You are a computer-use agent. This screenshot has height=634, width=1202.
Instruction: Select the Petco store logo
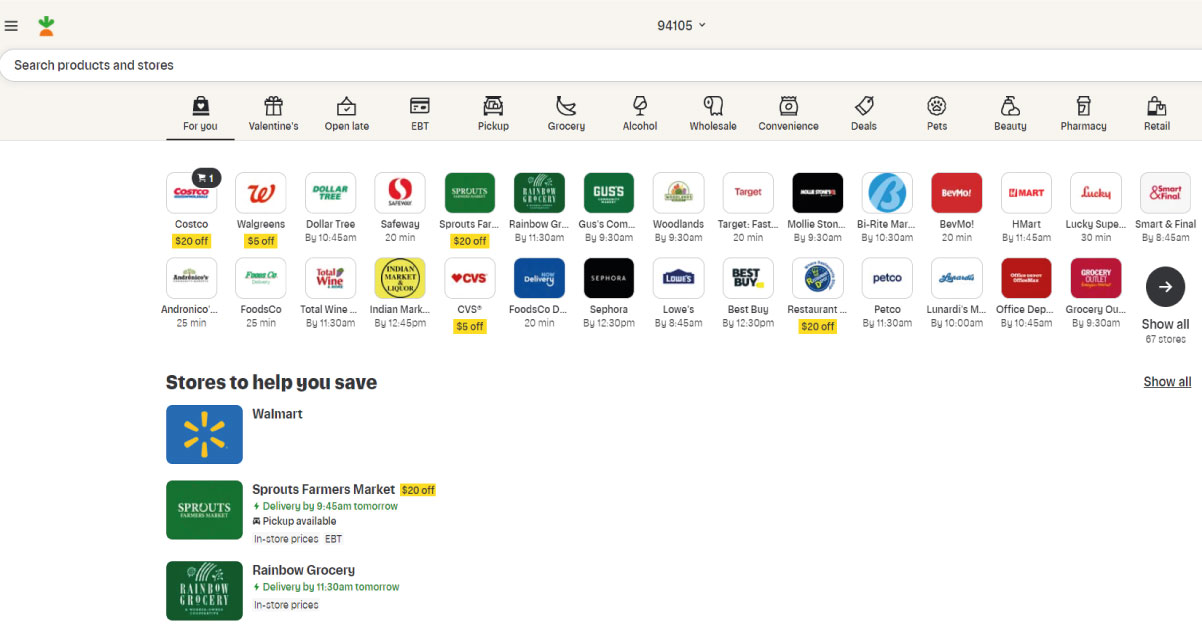[x=887, y=278]
